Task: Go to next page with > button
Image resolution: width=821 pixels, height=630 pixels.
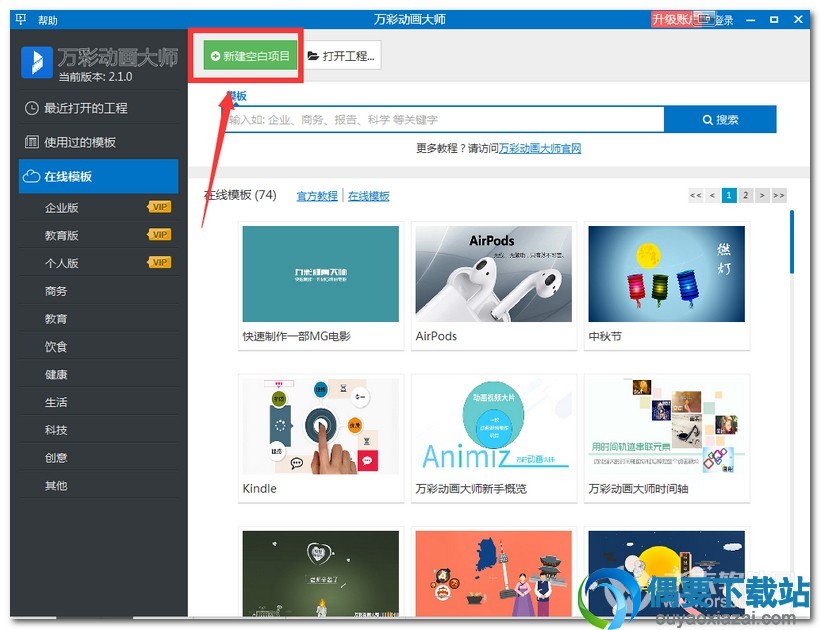Action: [x=762, y=196]
